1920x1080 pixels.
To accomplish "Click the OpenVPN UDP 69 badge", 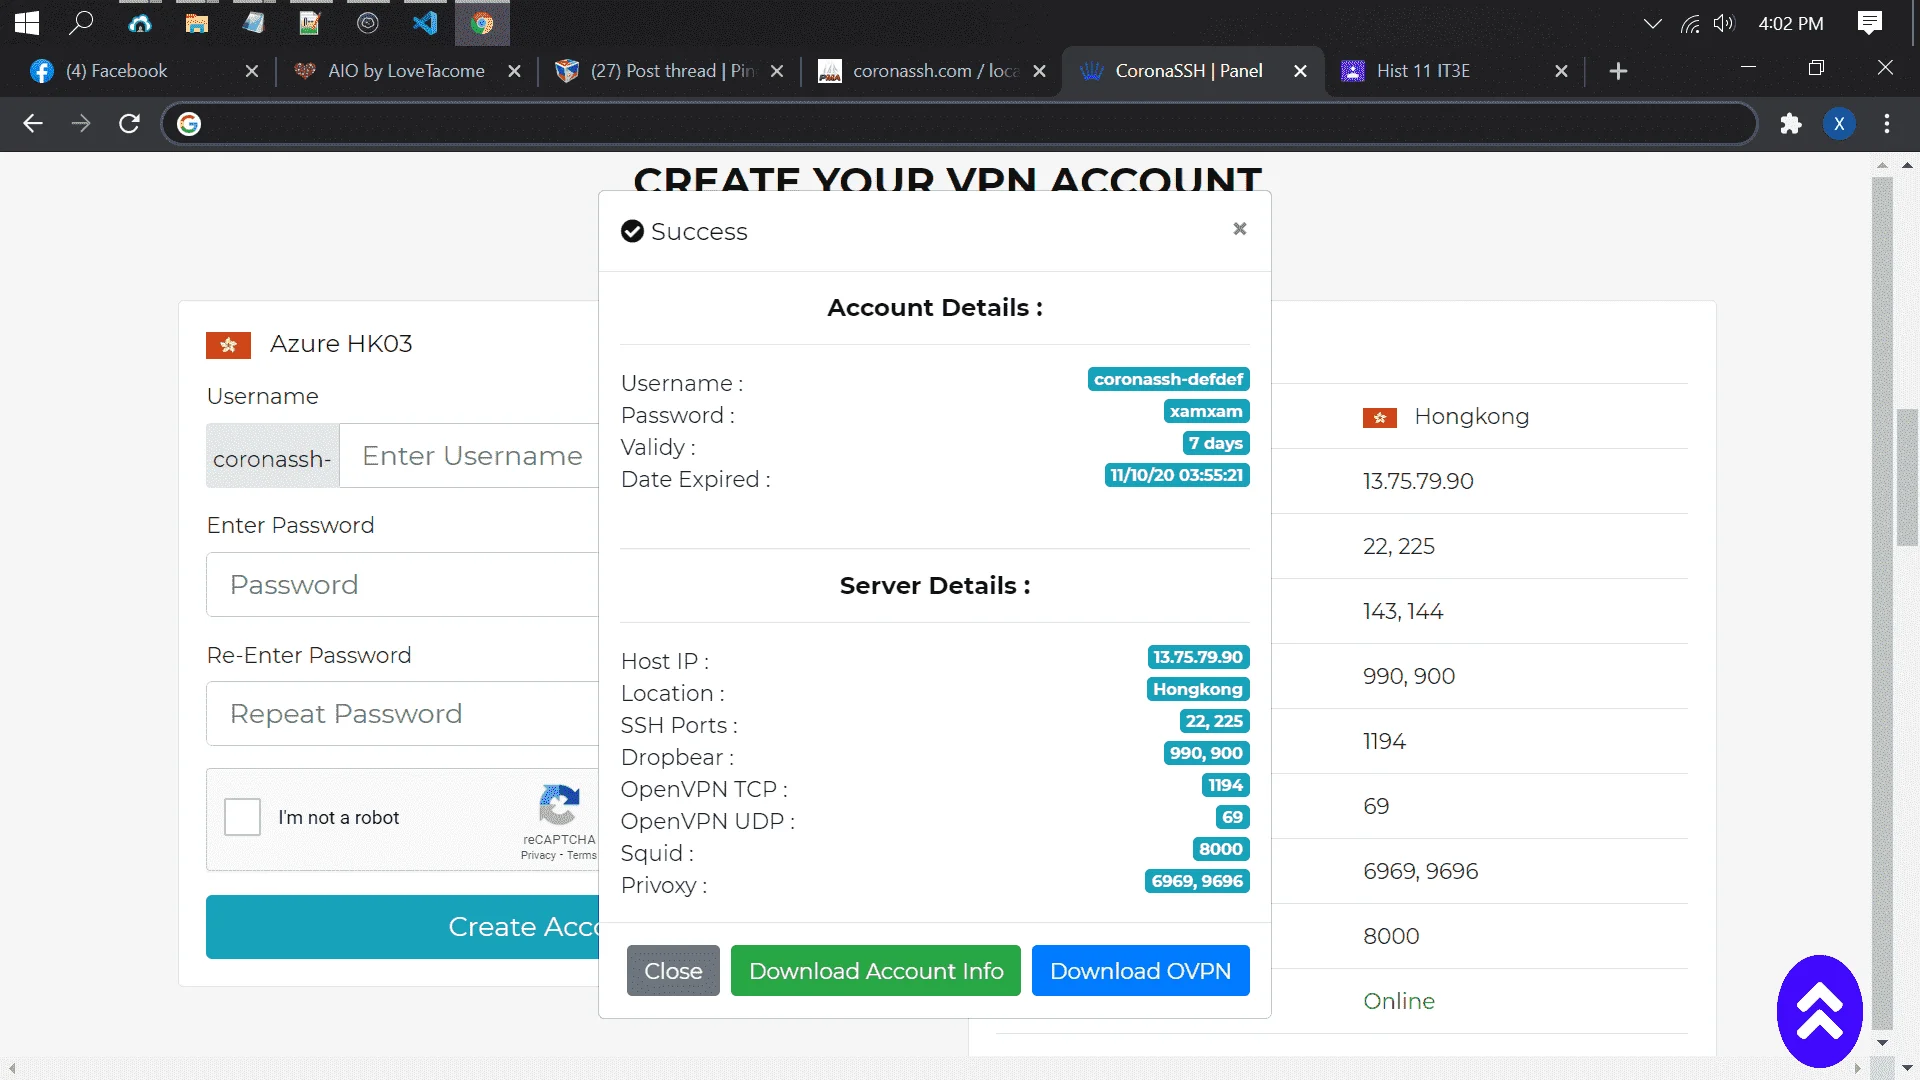I will [x=1233, y=818].
